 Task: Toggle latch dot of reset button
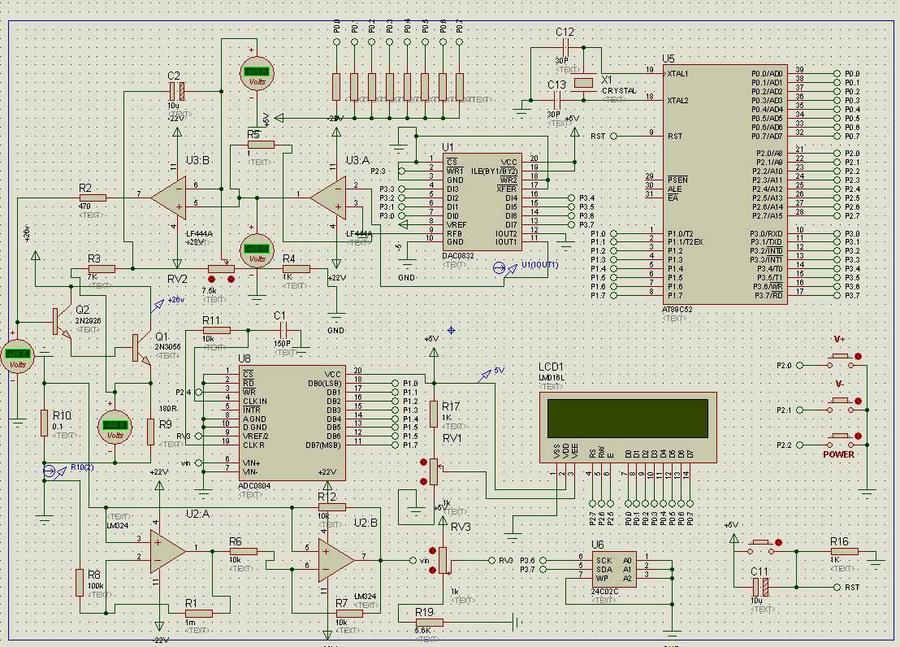pos(779,543)
